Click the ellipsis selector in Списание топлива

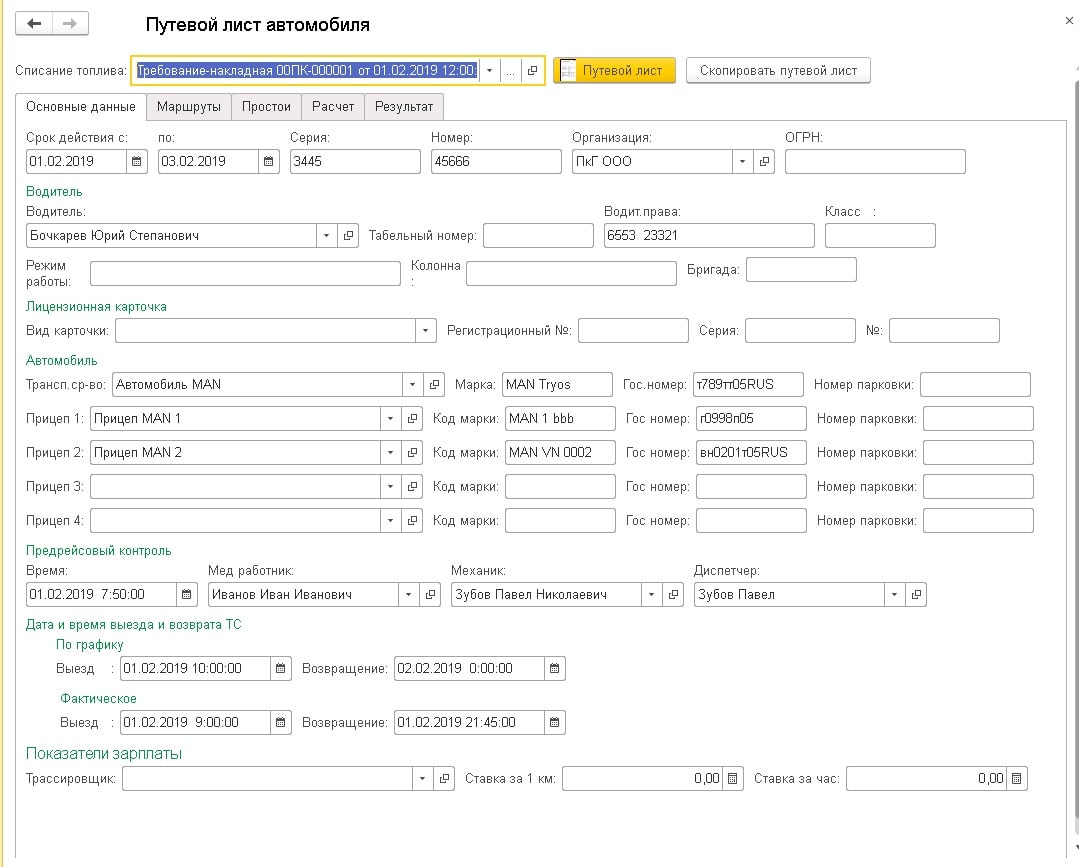pyautogui.click(x=510, y=70)
